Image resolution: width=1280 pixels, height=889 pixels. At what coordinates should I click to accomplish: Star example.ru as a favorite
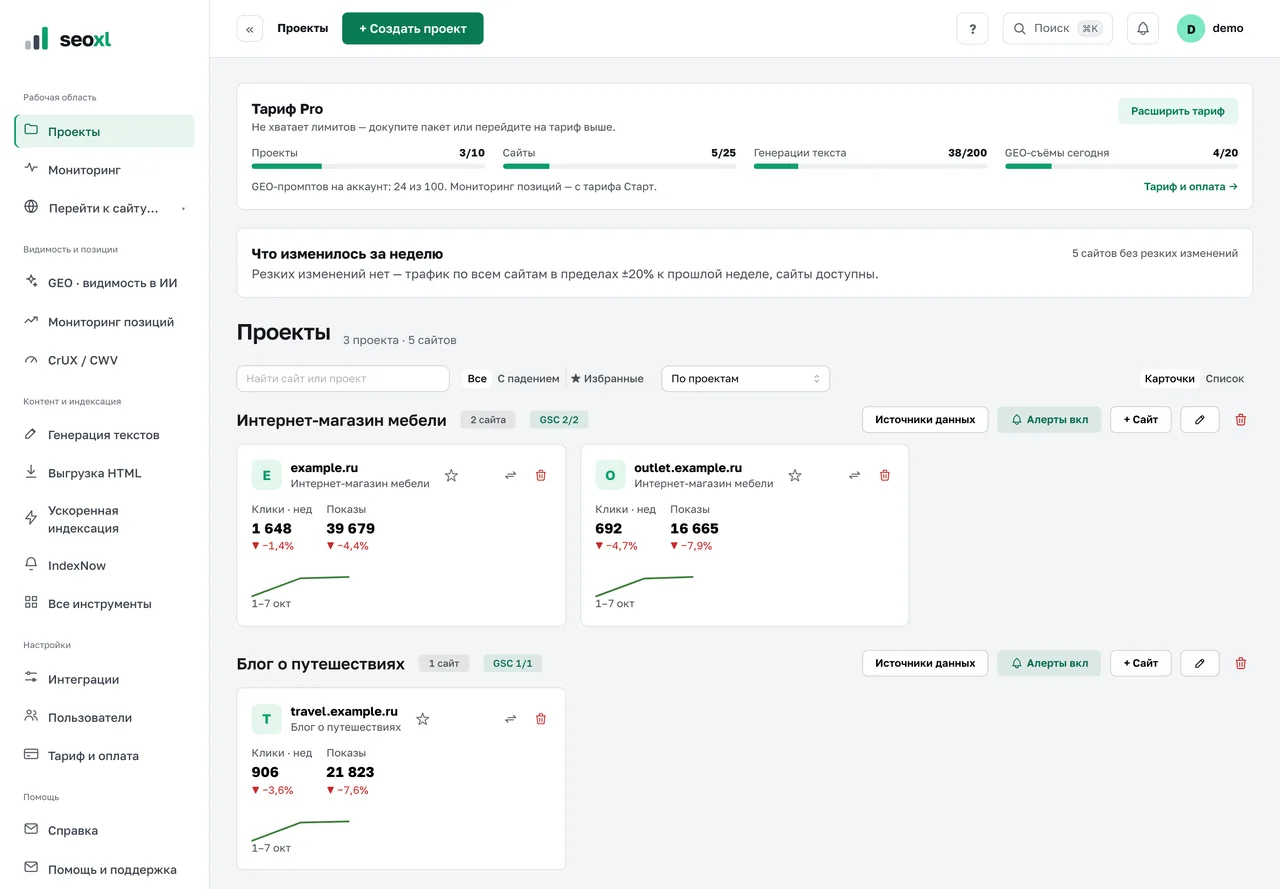point(451,476)
